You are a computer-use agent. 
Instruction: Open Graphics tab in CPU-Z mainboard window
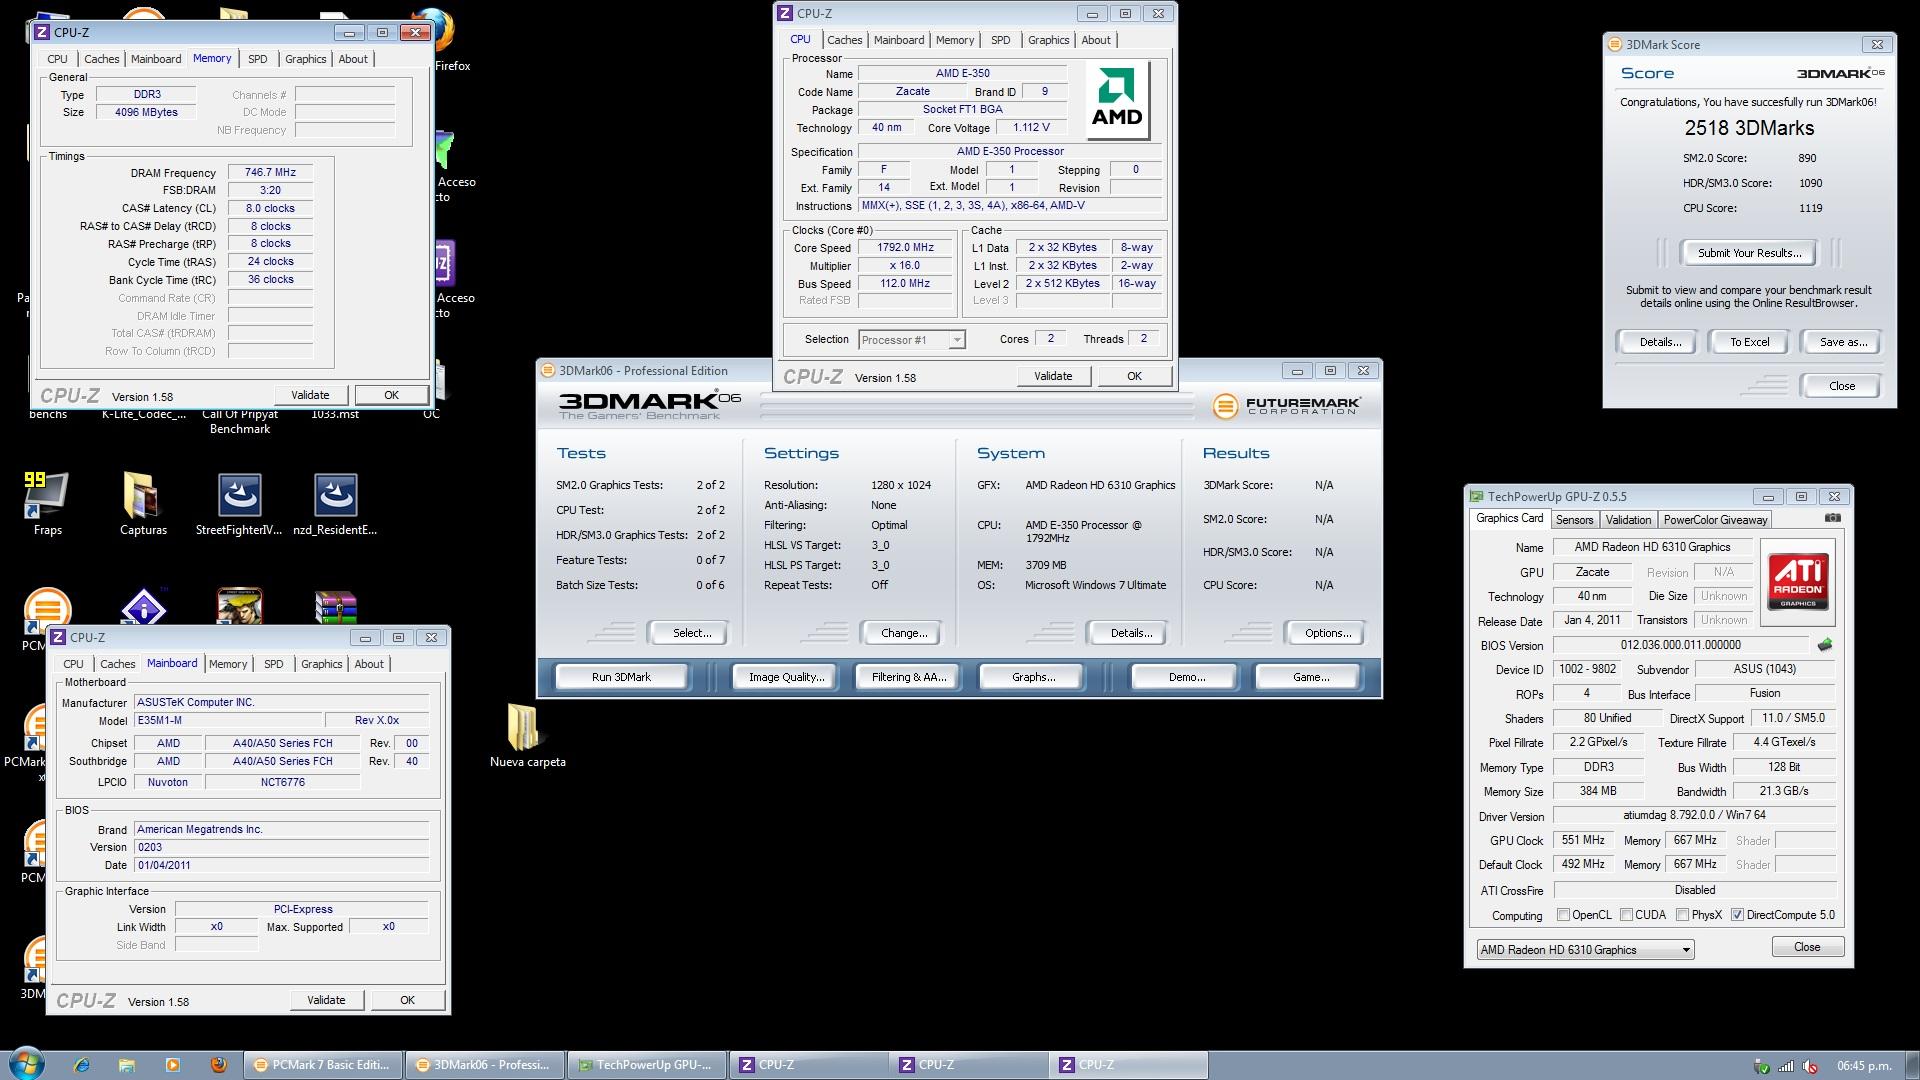coord(321,664)
